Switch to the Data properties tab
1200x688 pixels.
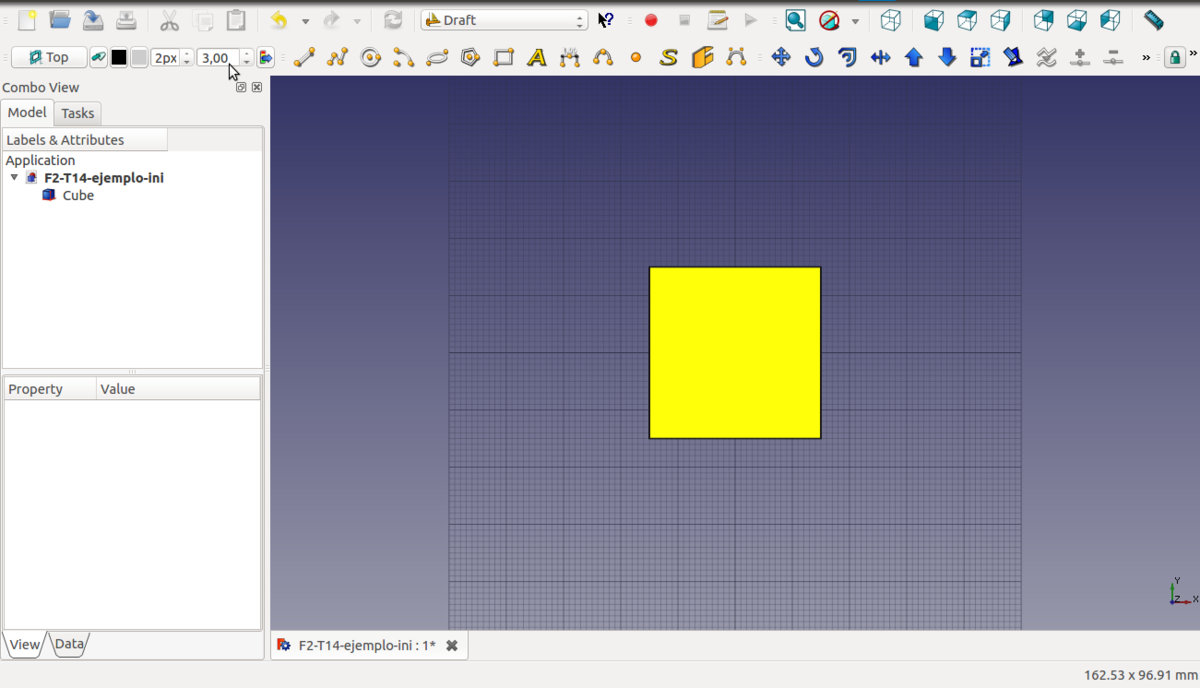coord(69,644)
